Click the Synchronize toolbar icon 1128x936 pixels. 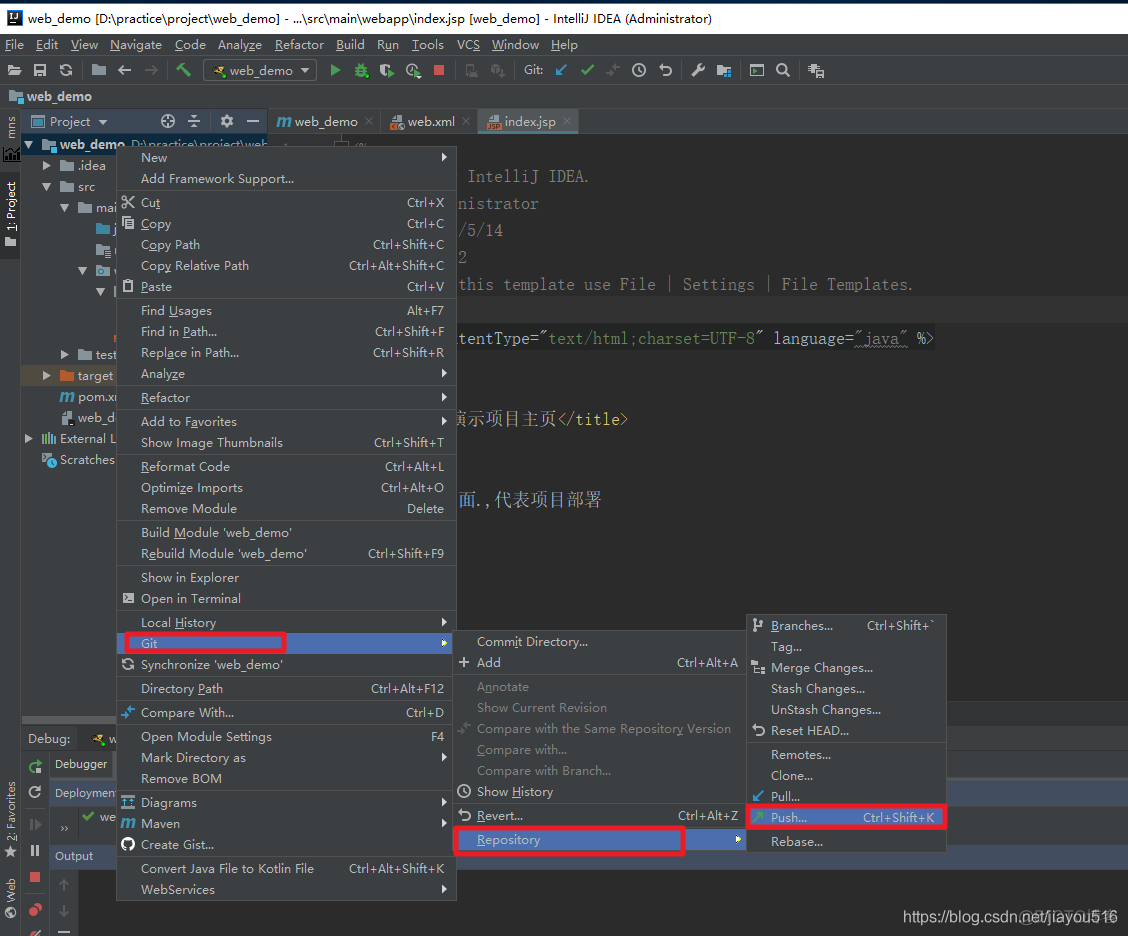pos(65,71)
